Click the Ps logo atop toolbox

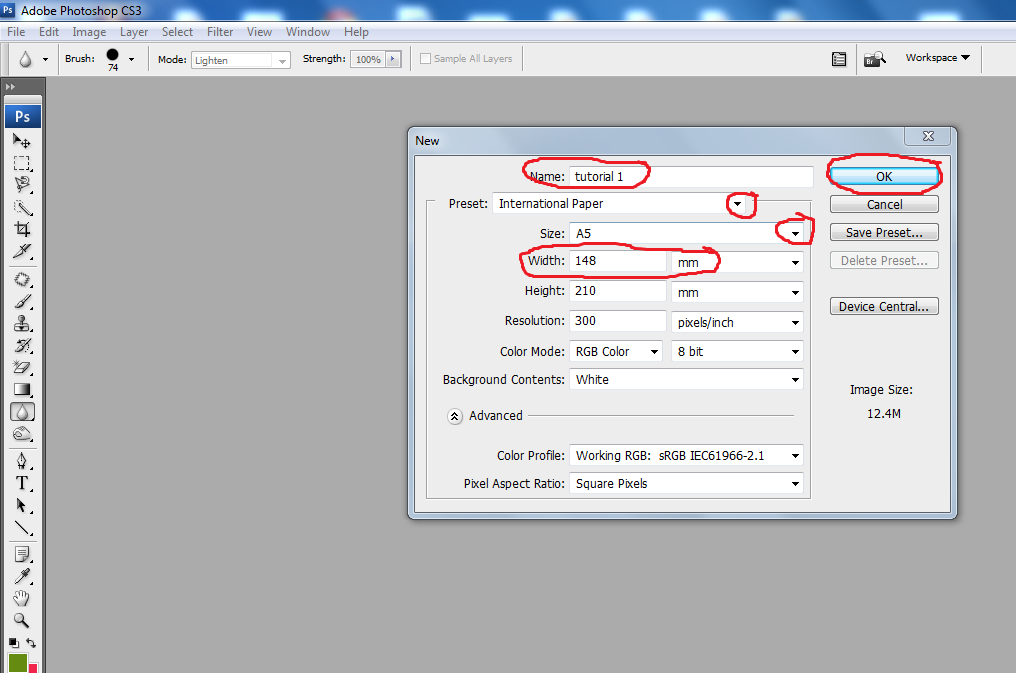pos(23,117)
